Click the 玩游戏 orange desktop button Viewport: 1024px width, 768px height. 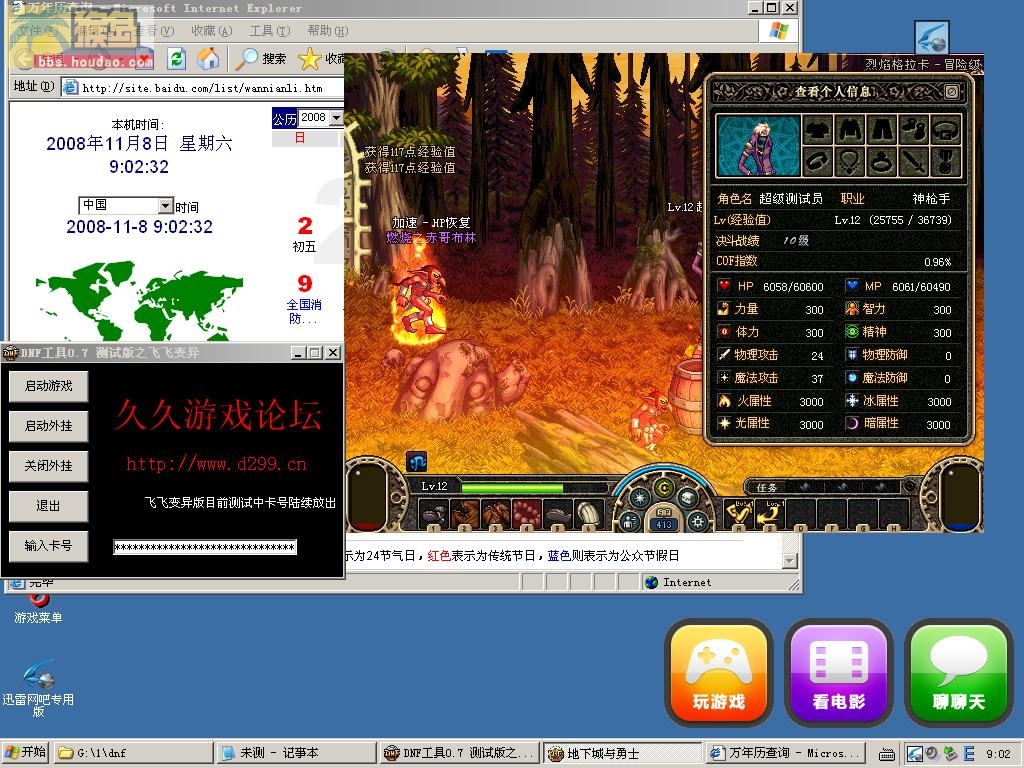click(719, 673)
